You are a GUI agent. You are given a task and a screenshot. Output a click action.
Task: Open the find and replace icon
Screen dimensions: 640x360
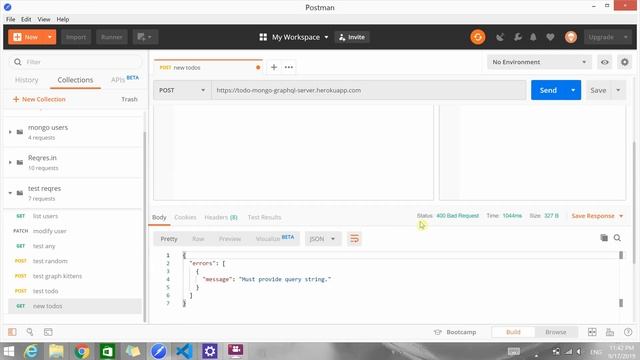pyautogui.click(x=30, y=332)
